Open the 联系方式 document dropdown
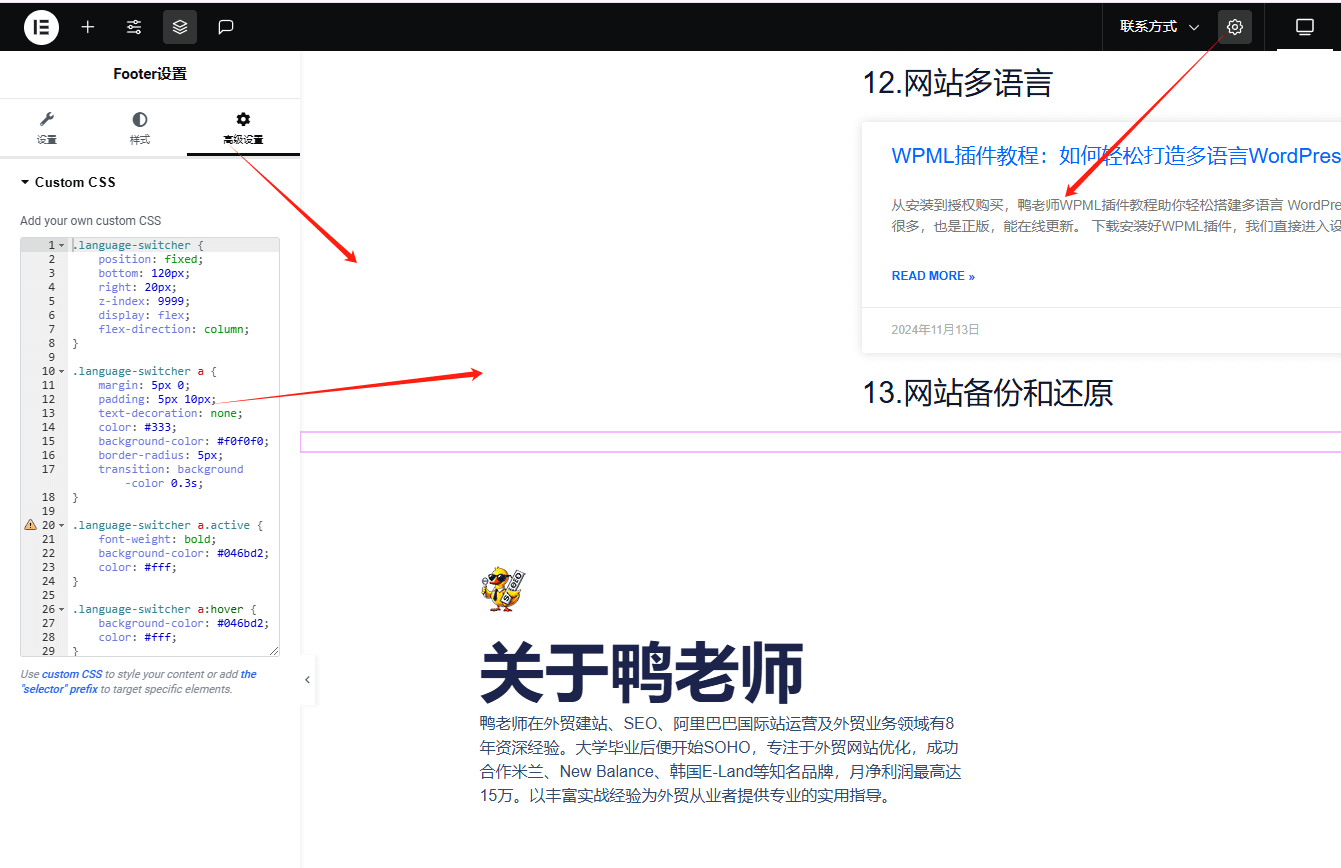The height and width of the screenshot is (868, 1341). 1160,27
